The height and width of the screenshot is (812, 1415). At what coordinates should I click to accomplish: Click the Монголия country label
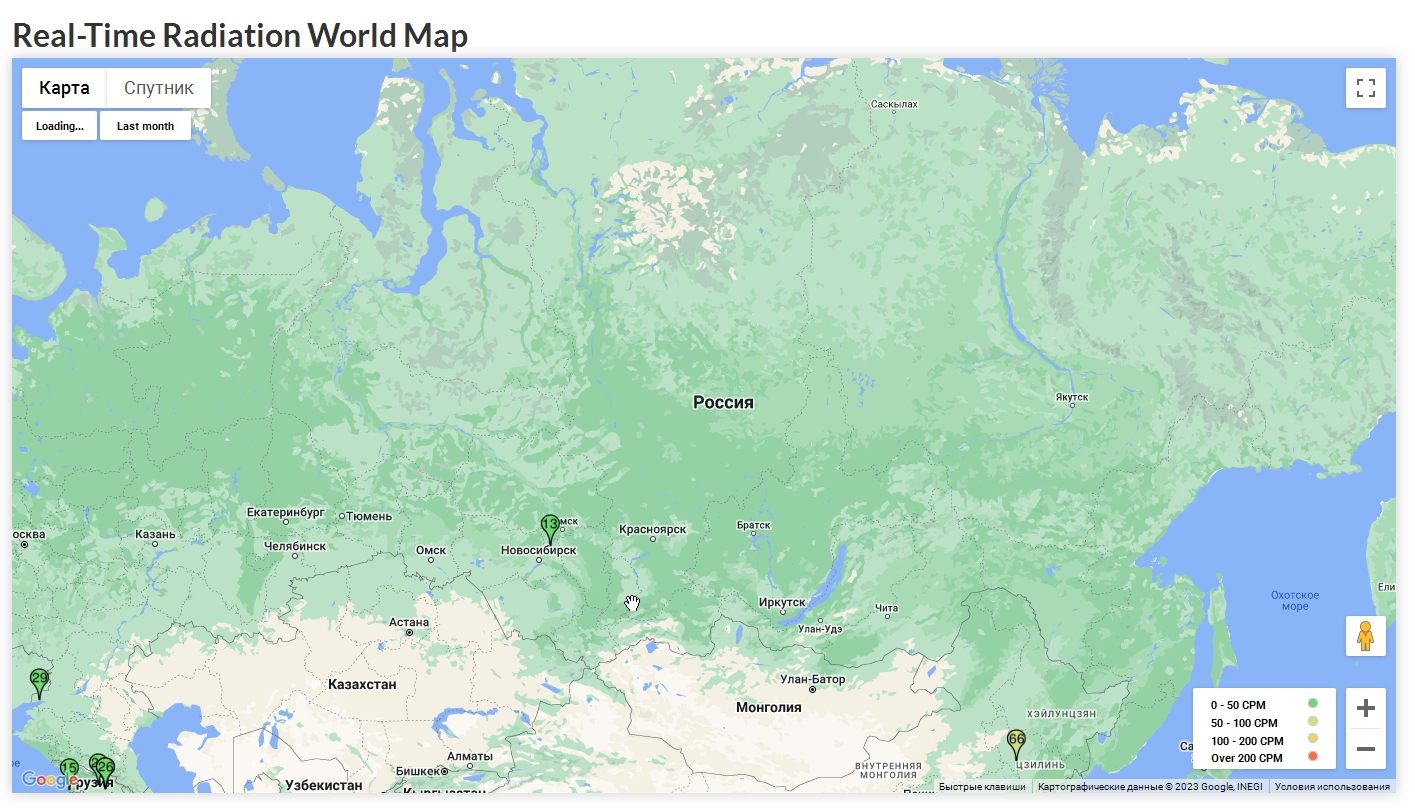[769, 707]
